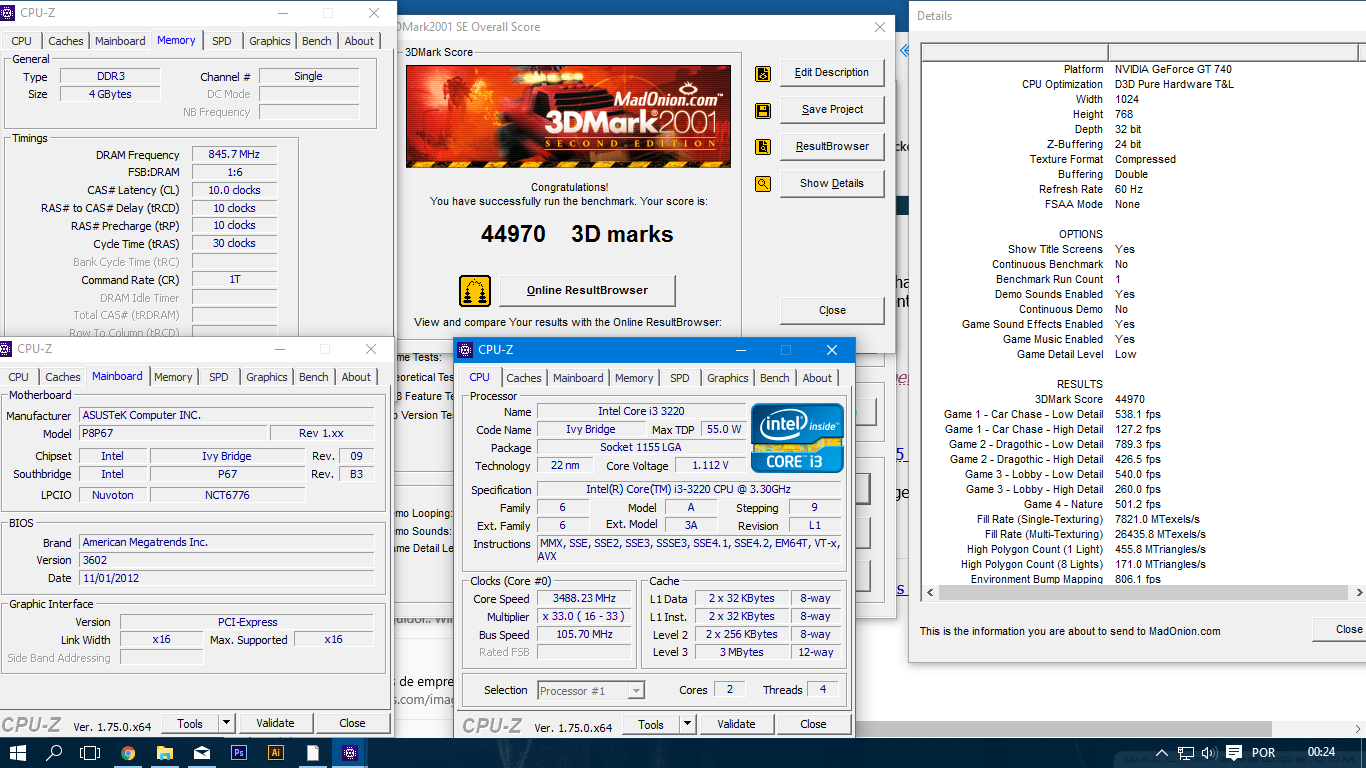This screenshot has width=1366, height=768.
Task: Click the BIOS Version field 3602
Action: point(227,560)
